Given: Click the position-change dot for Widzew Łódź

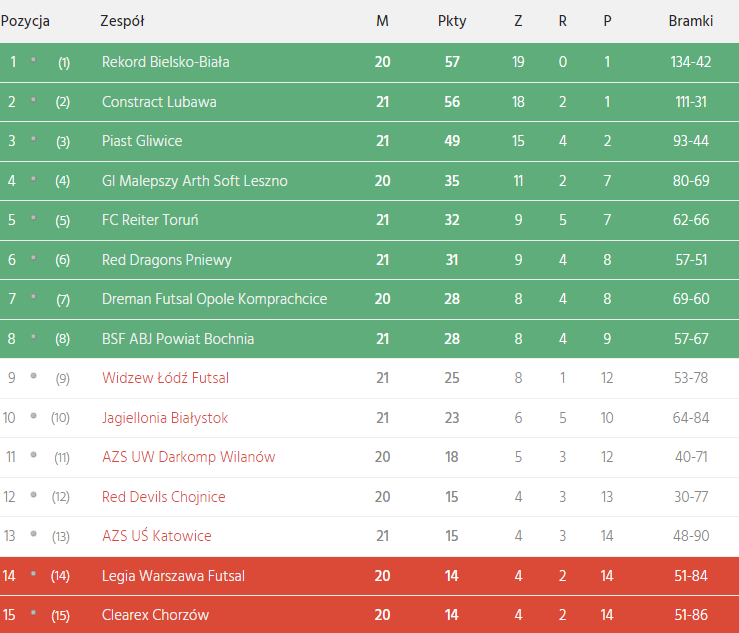Looking at the screenshot, I should click(33, 376).
